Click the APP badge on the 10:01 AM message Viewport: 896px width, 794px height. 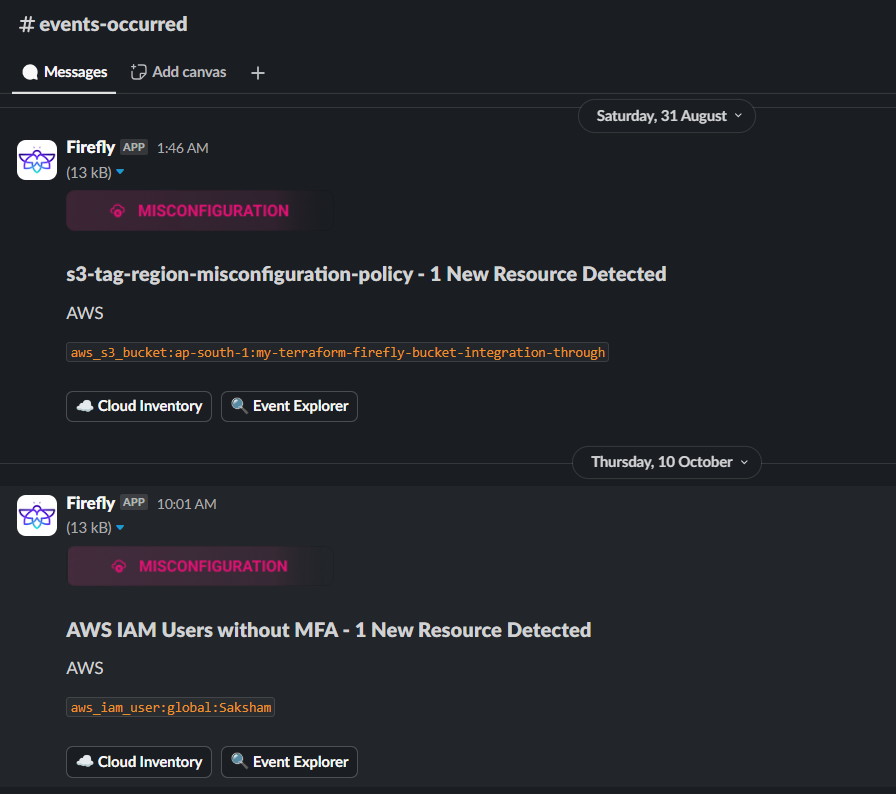pos(134,503)
